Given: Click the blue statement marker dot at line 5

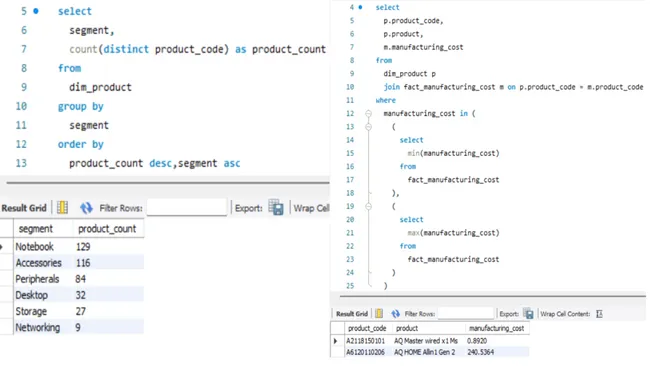Looking at the screenshot, I should pyautogui.click(x=36, y=11).
